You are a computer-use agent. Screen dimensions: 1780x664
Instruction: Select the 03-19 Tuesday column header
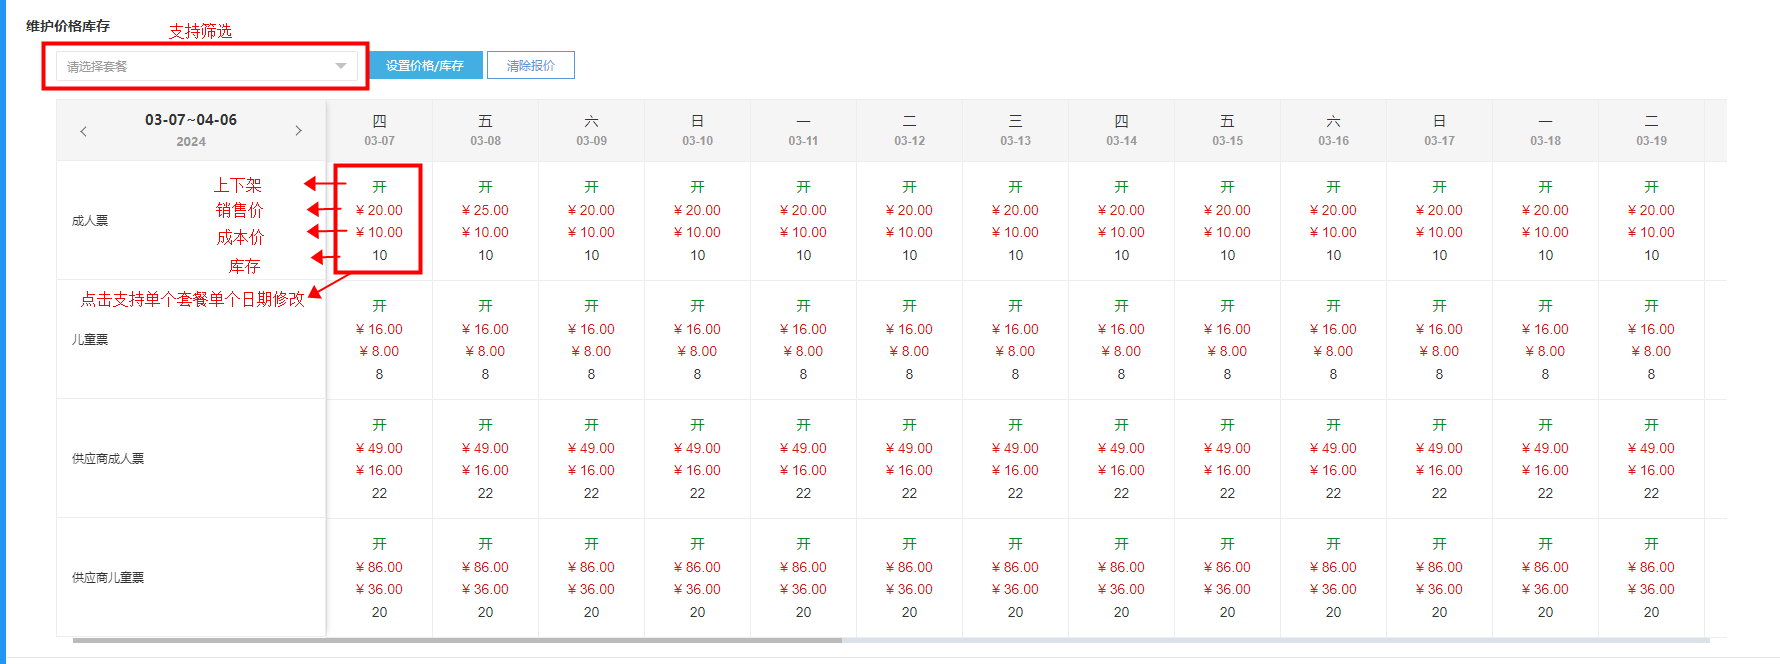[x=1651, y=130]
